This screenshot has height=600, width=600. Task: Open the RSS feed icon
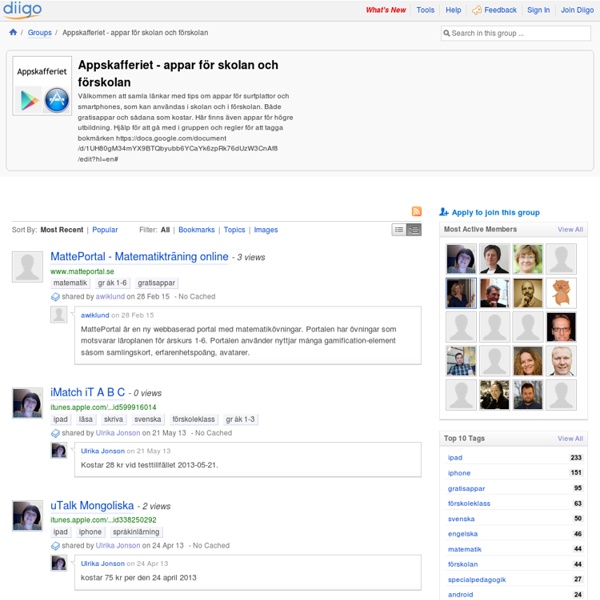click(417, 211)
